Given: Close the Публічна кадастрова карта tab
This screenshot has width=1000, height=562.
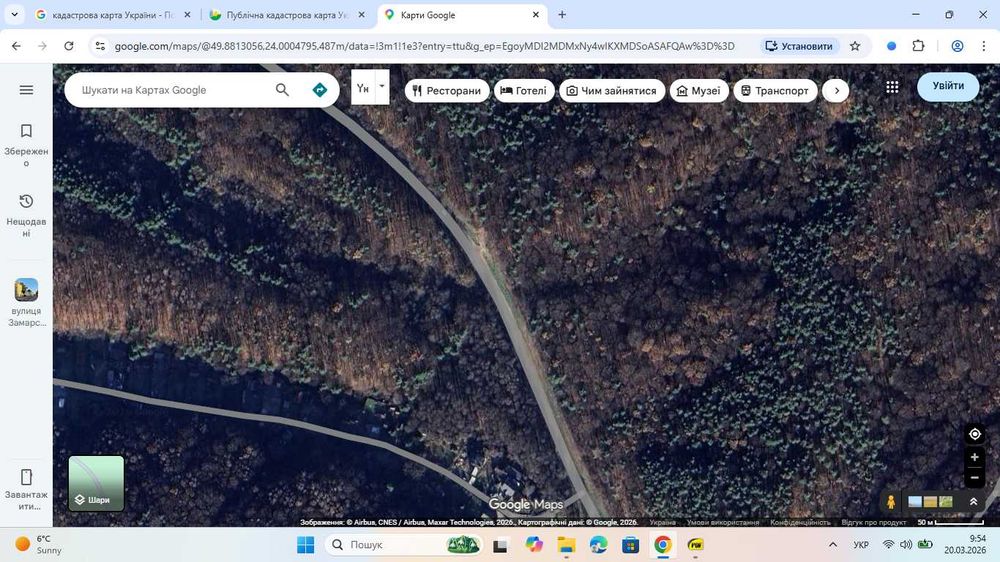Looking at the screenshot, I should [x=362, y=15].
